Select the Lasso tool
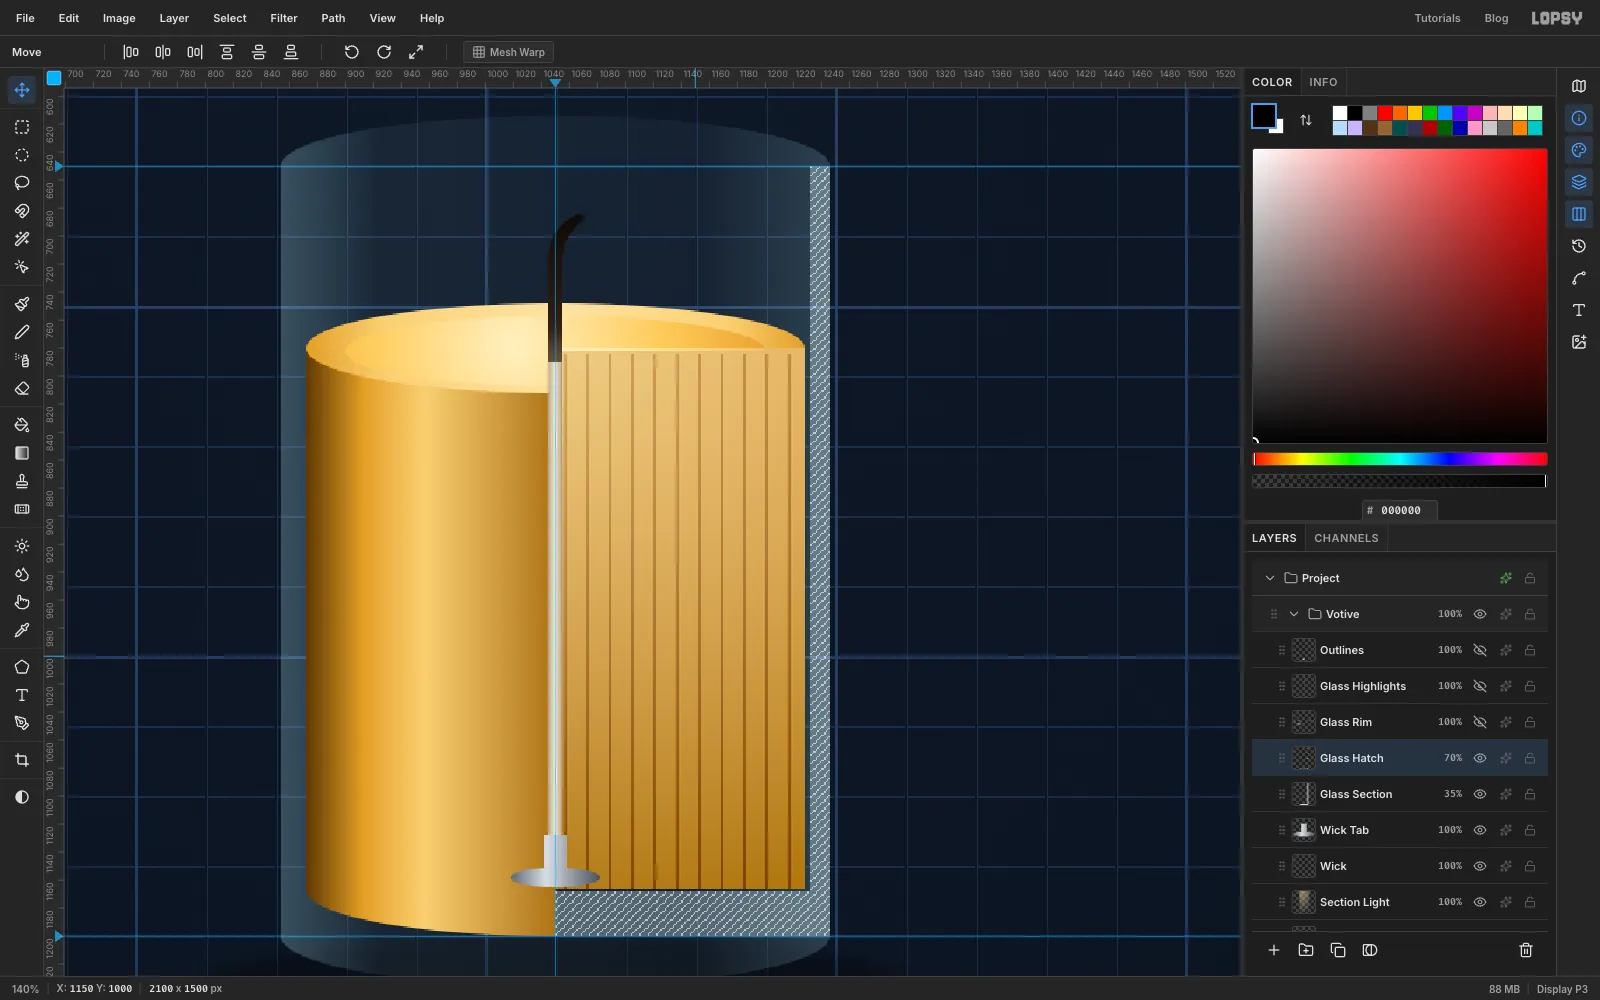 pyautogui.click(x=22, y=183)
